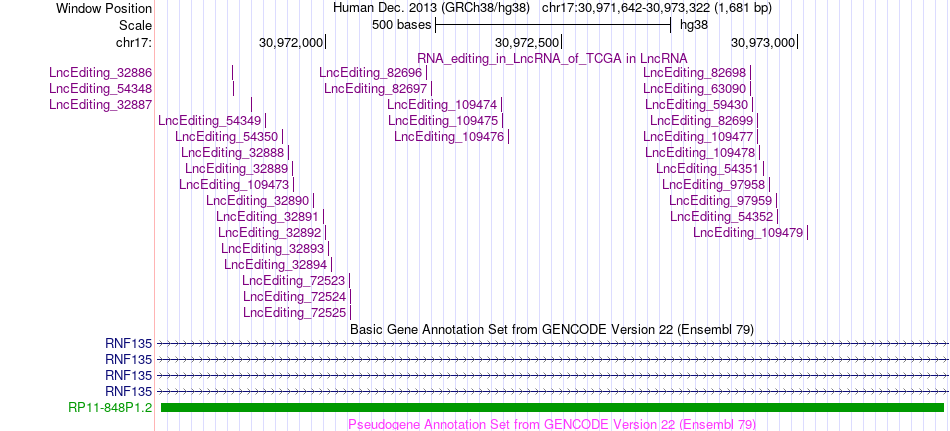Open RNA_editing_in_LncRNA_of_TCGA track title
Viewport: 950px width, 431px height.
(553, 58)
